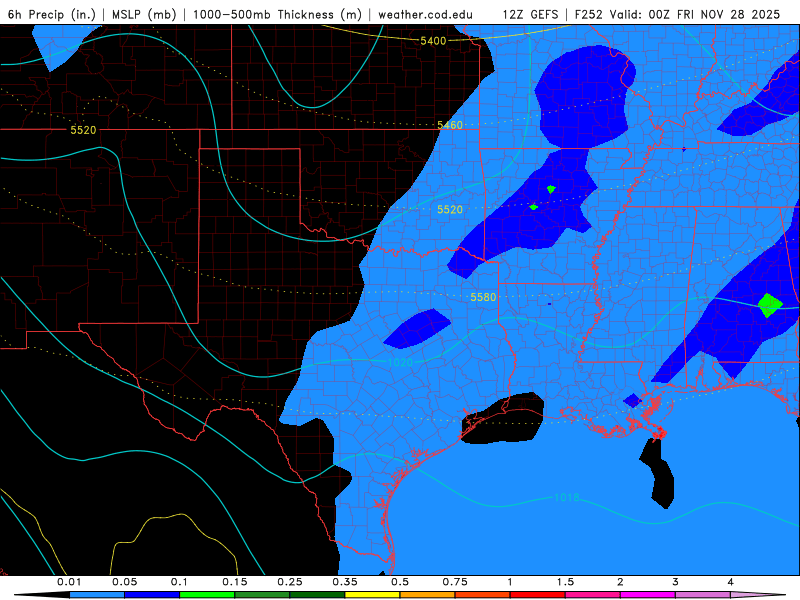Click the dark orange 0.75–1 legend swatch
Screen dimensions: 800x600
pyautogui.click(x=483, y=595)
